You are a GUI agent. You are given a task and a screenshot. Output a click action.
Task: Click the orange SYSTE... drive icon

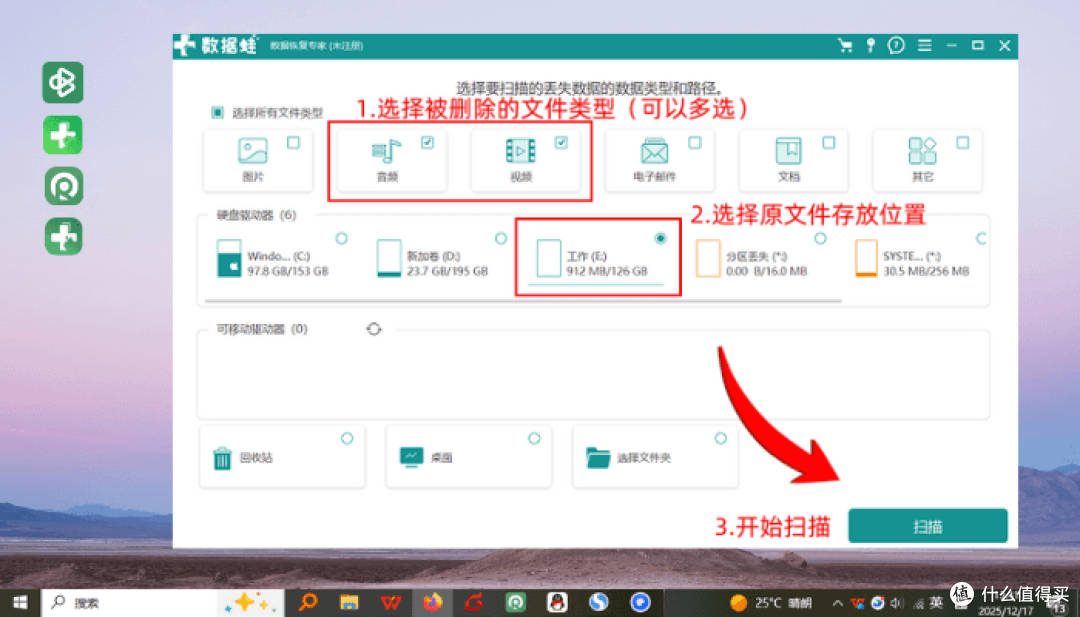tap(866, 258)
